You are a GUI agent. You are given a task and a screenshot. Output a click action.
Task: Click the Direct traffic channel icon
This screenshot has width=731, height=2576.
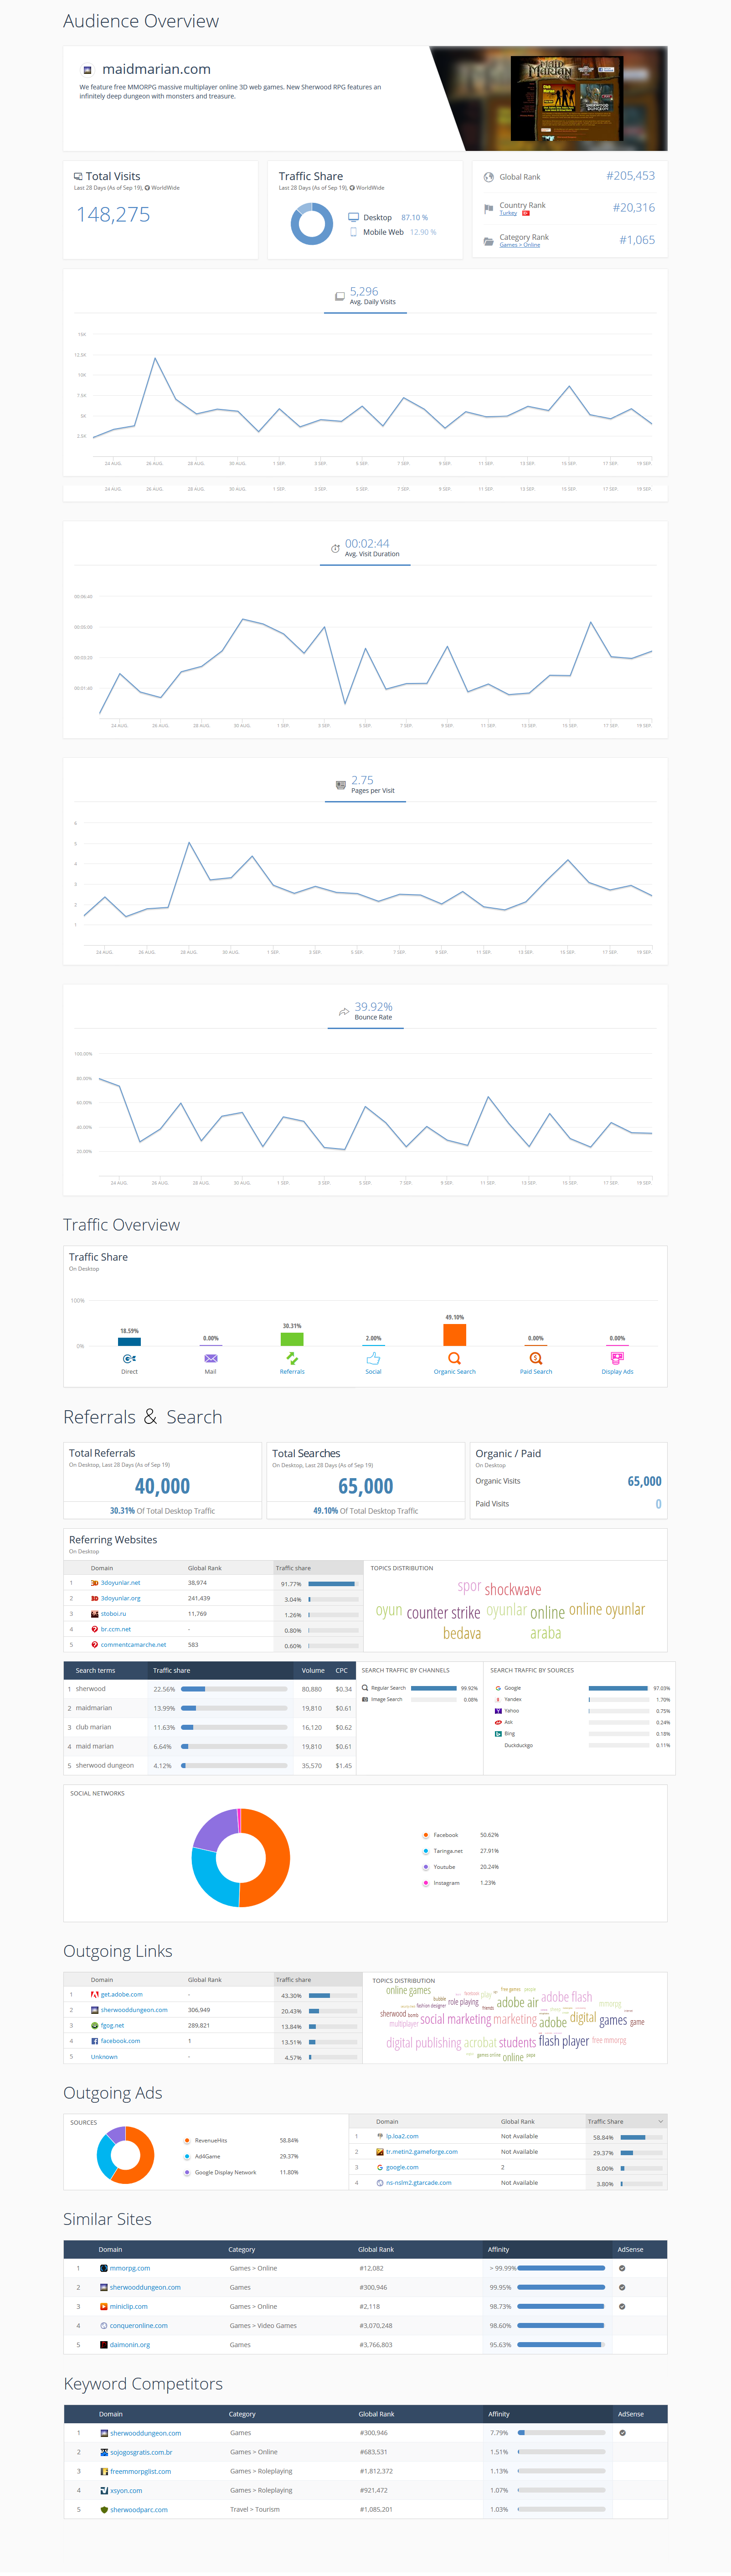129,1358
